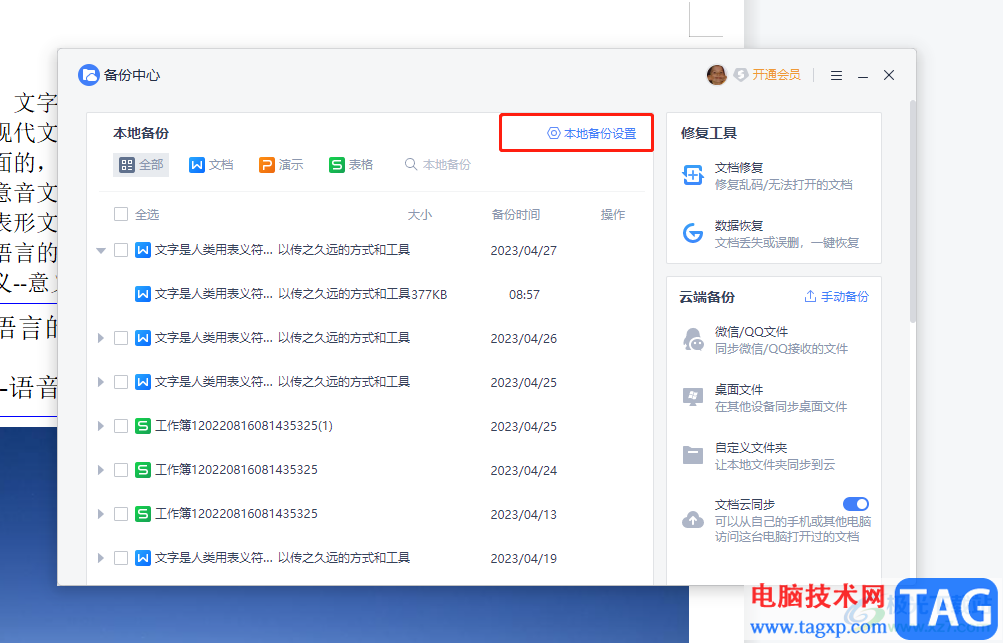The image size is (1003, 643).
Task: Select the 08:57 backup entry of 377KB
Action: tap(371, 294)
